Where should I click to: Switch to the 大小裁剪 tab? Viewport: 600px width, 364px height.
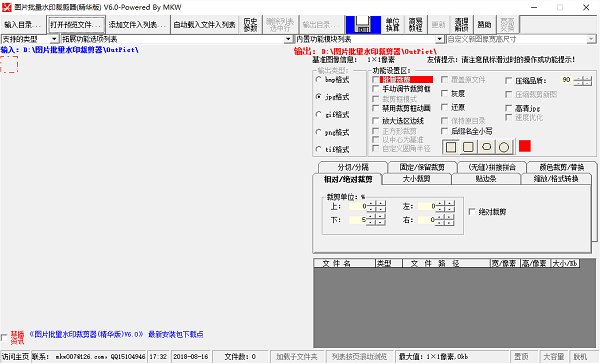point(417,179)
